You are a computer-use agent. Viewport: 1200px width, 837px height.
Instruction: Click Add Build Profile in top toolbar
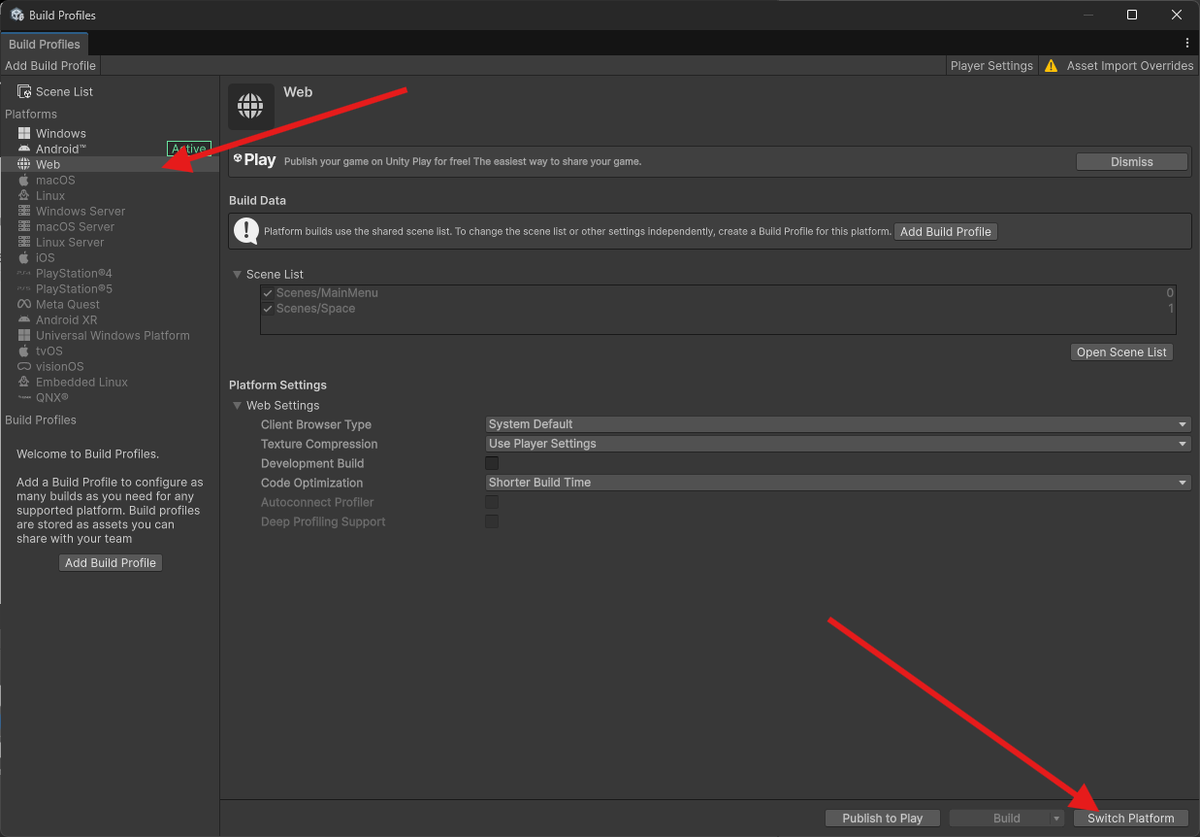pos(50,66)
